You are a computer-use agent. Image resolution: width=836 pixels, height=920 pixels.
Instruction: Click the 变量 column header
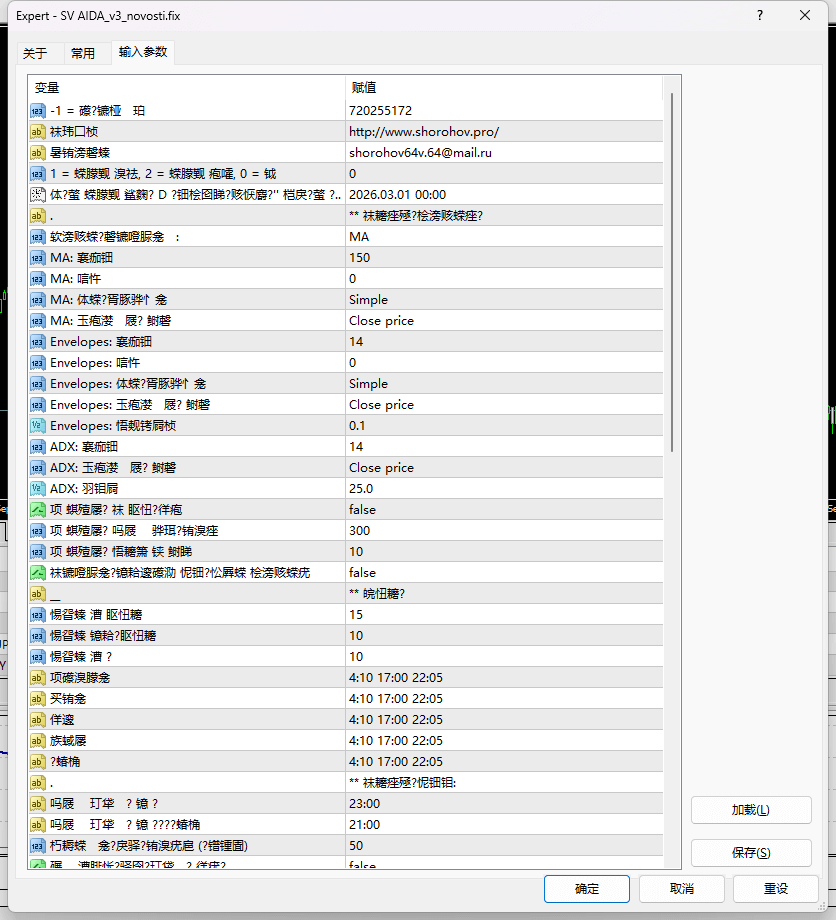pyautogui.click(x=187, y=88)
